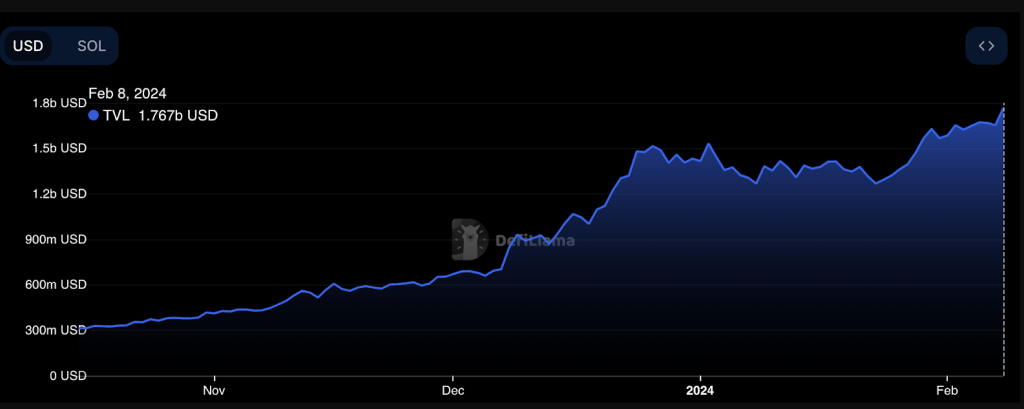Click the Dec label on the x-axis
Image resolution: width=1024 pixels, height=409 pixels.
pos(452,389)
